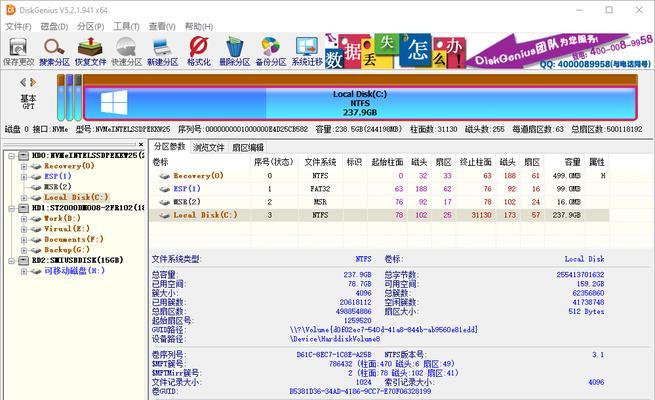Switch to the 浏览文件 tab
Viewport: 655px width, 400px height.
coord(208,147)
